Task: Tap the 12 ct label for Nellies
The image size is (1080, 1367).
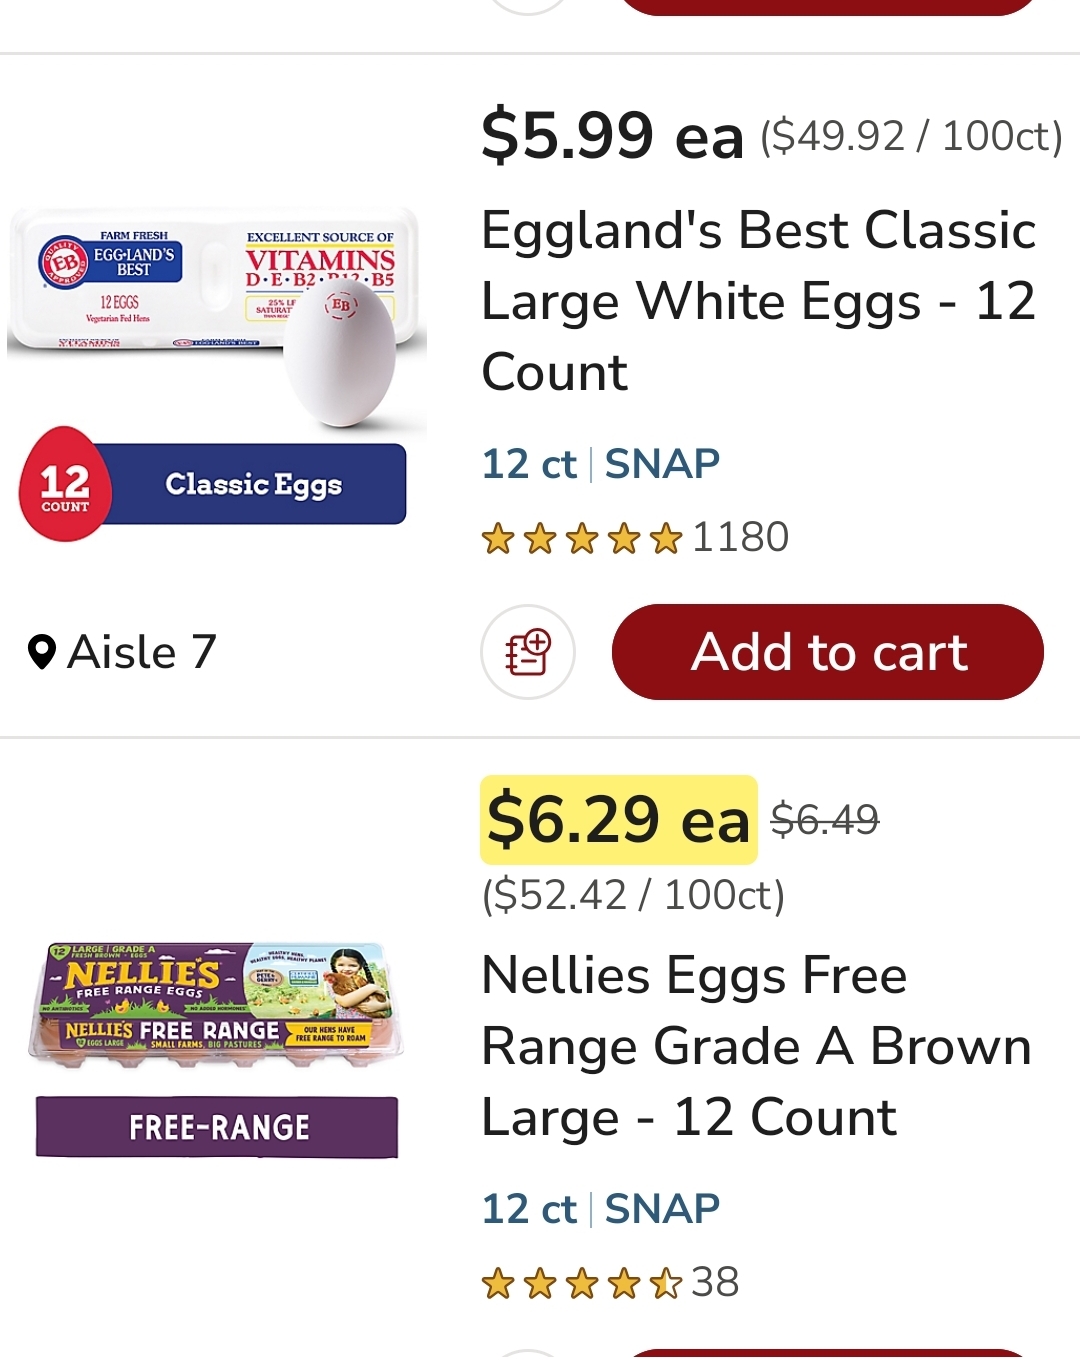Action: 529,1209
